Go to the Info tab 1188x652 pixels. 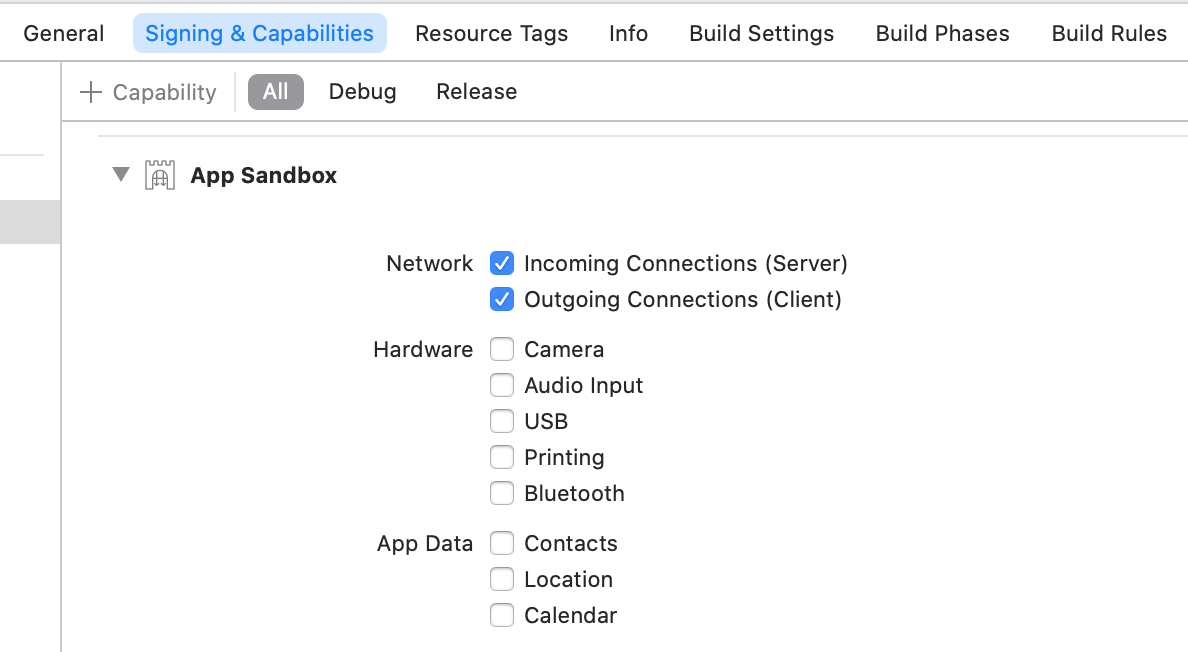click(628, 33)
